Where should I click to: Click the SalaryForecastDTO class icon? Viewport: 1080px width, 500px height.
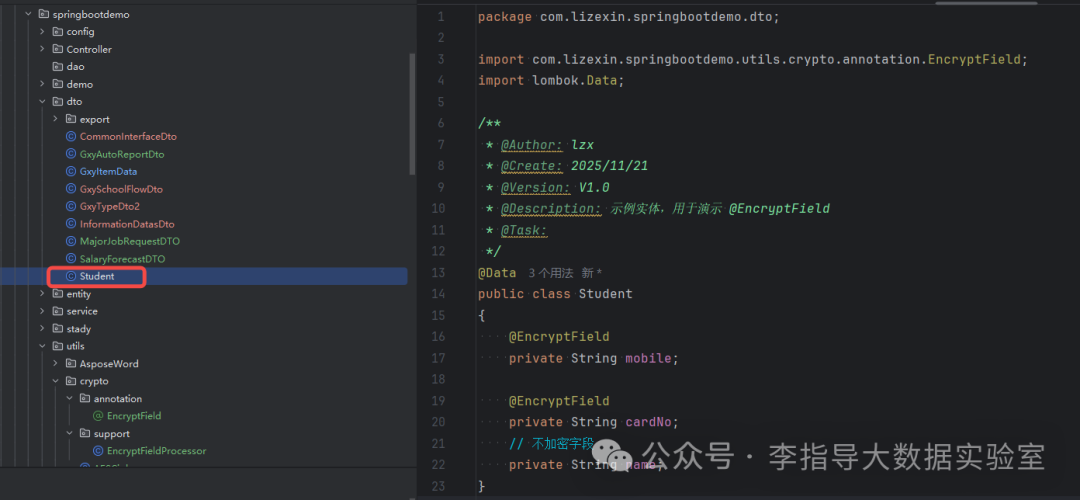click(x=71, y=259)
